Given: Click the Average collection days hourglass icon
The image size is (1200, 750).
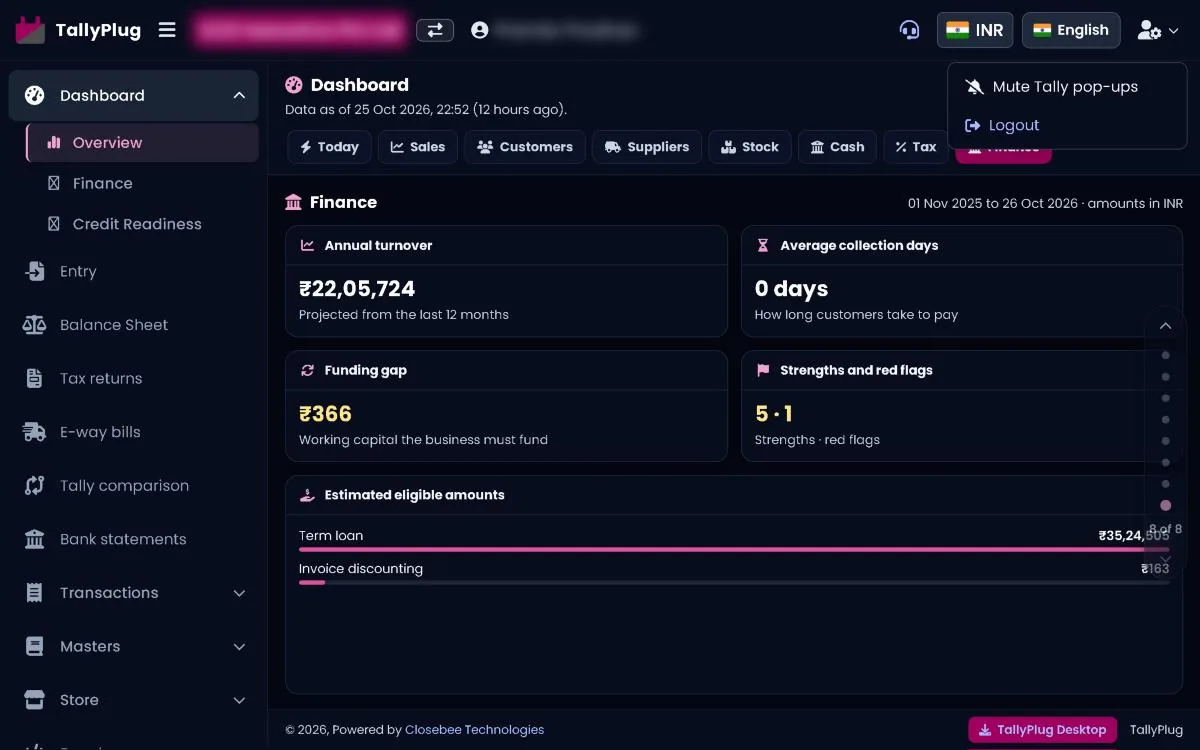Looking at the screenshot, I should pos(763,245).
